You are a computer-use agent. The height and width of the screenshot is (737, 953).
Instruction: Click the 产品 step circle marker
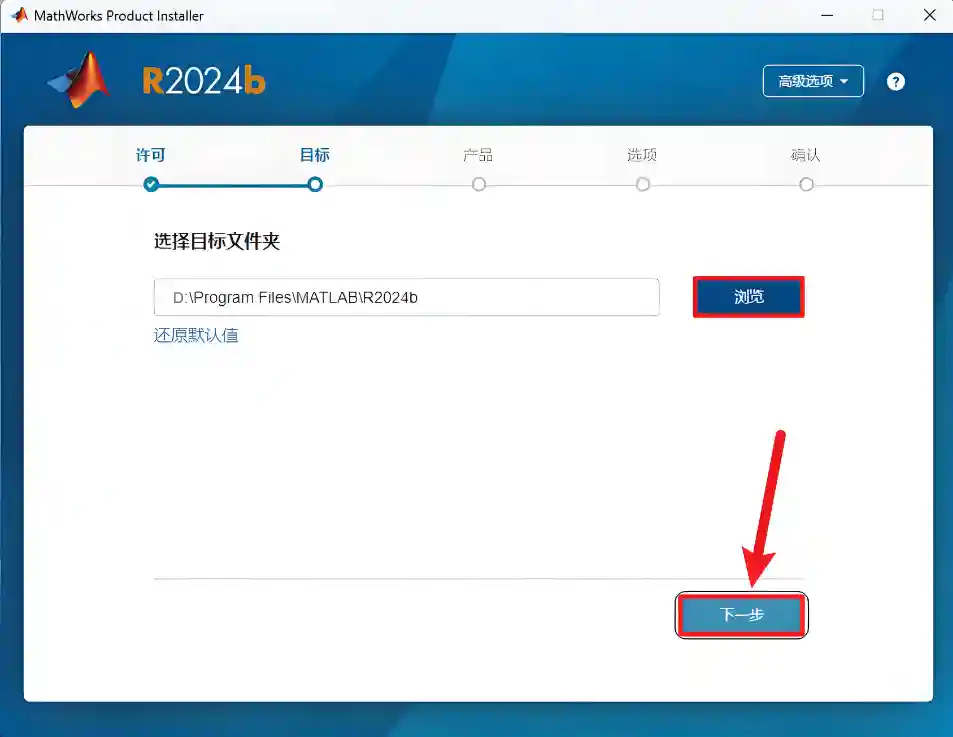coord(479,184)
